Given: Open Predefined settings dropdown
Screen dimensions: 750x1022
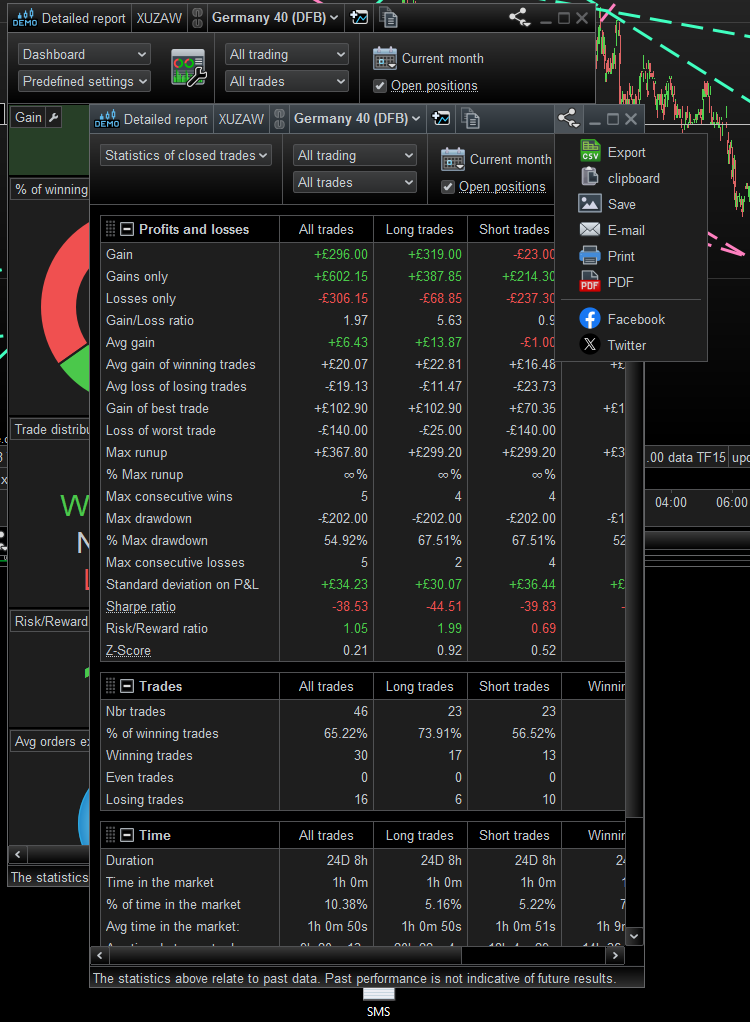Looking at the screenshot, I should (x=84, y=81).
